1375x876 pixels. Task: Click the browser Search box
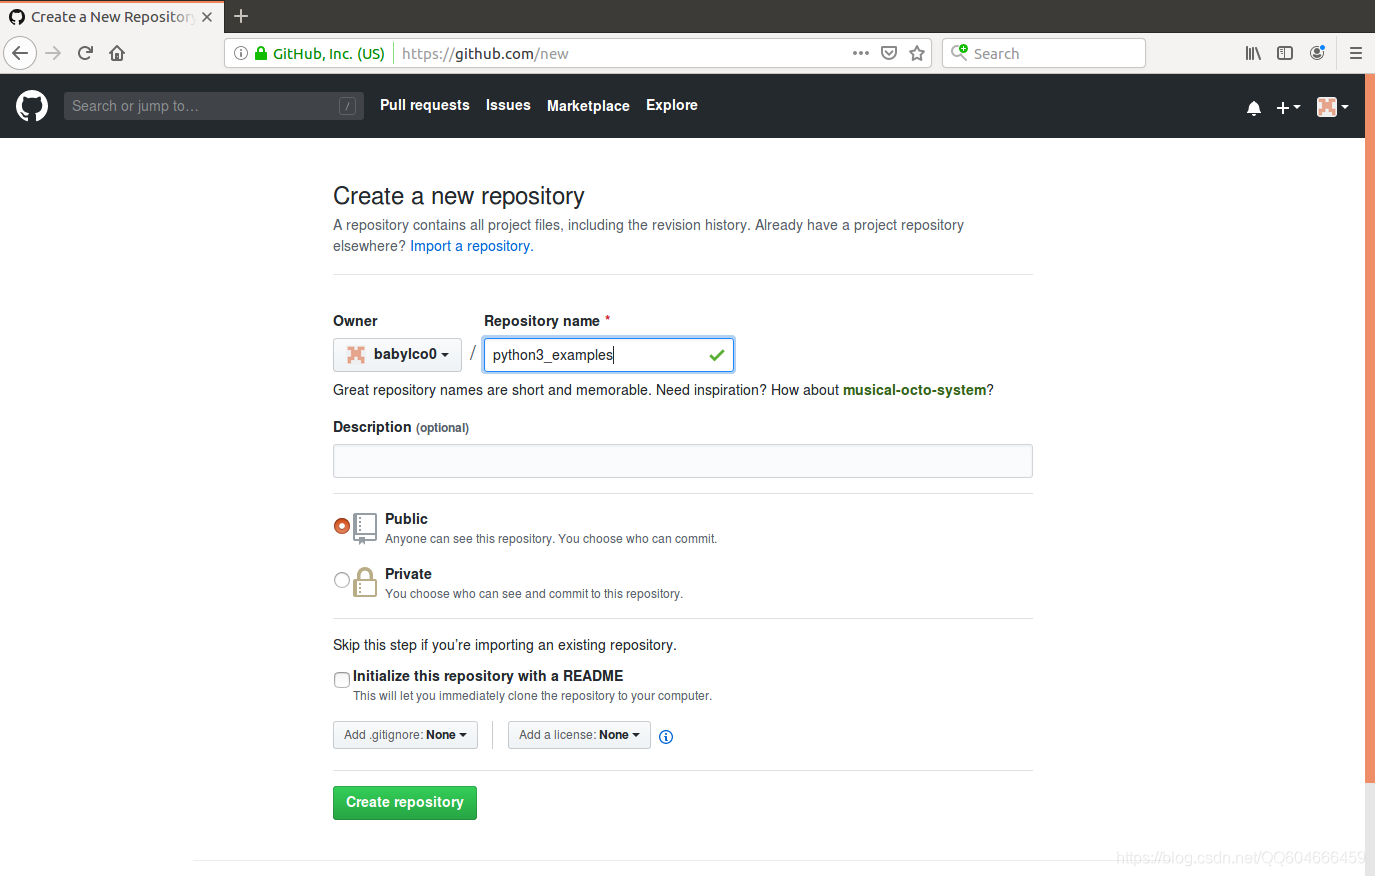point(1044,53)
